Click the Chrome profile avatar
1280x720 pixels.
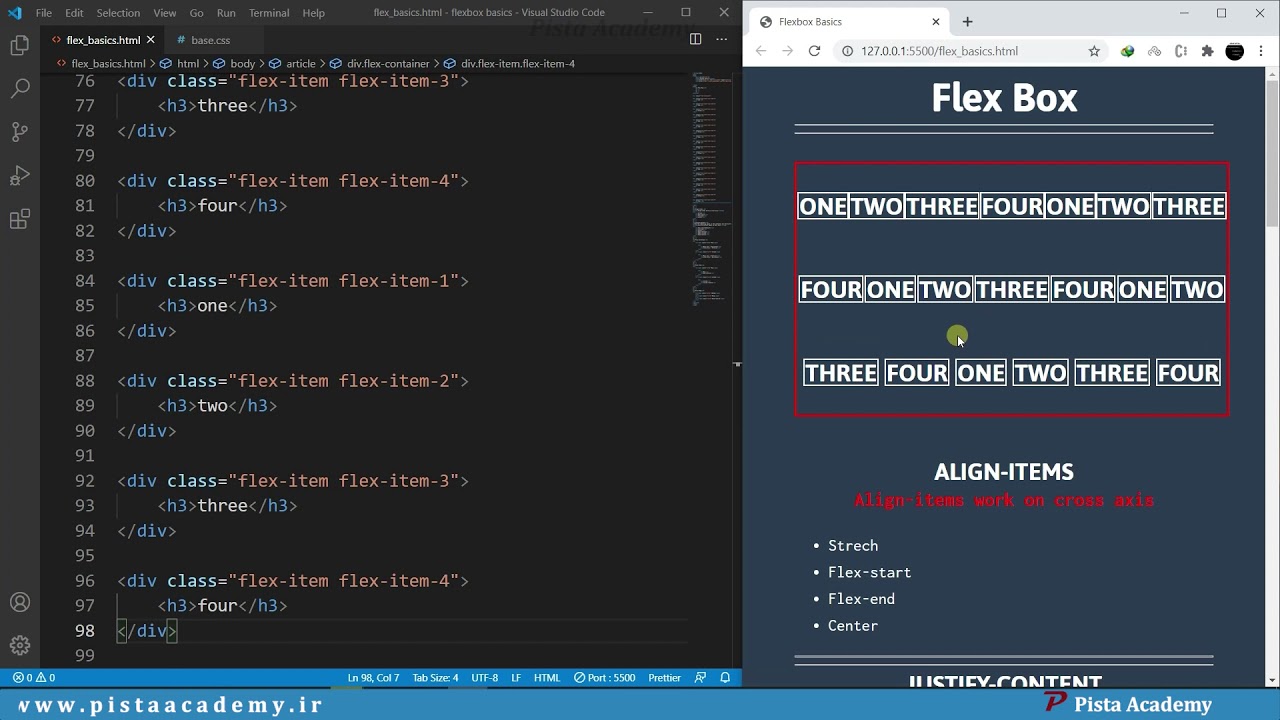pos(1235,51)
